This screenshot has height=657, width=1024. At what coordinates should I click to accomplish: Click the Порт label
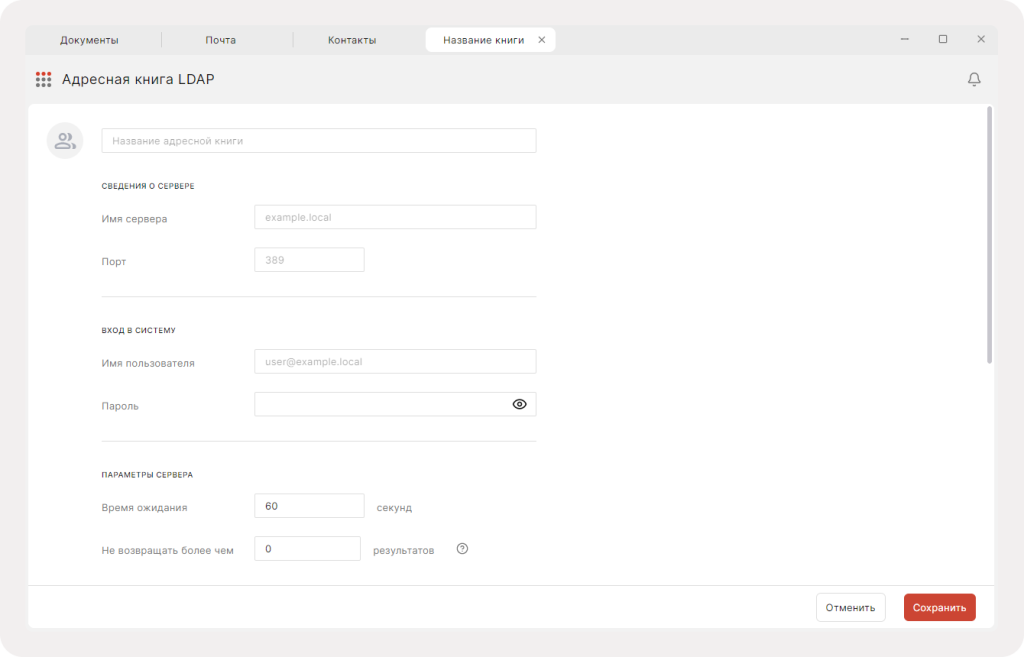pos(114,261)
